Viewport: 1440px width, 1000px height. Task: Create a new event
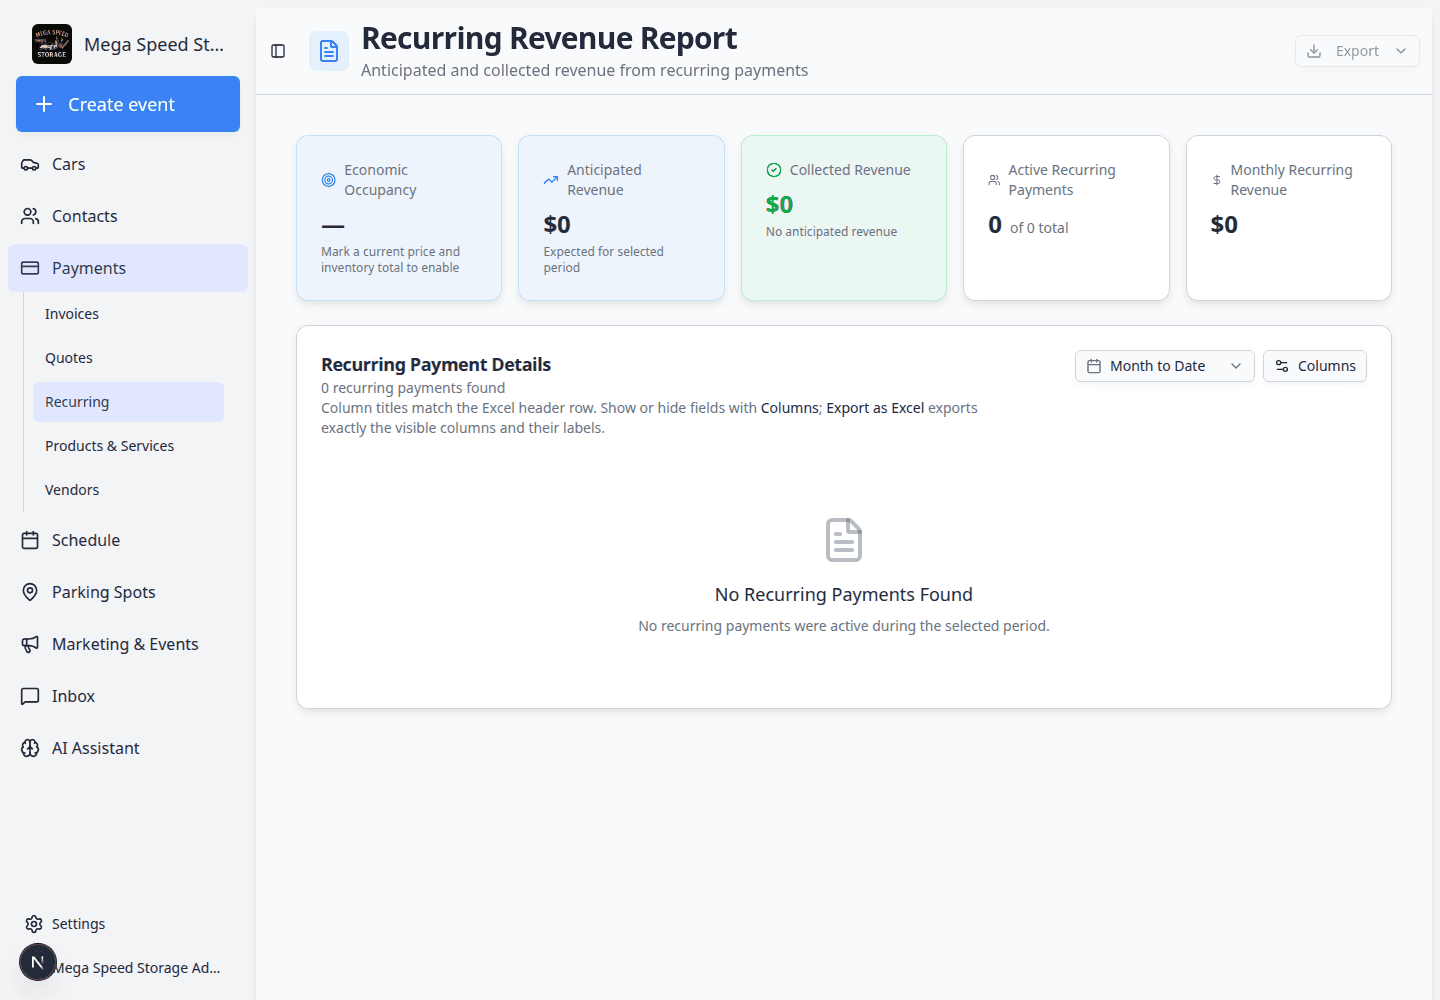(x=128, y=104)
